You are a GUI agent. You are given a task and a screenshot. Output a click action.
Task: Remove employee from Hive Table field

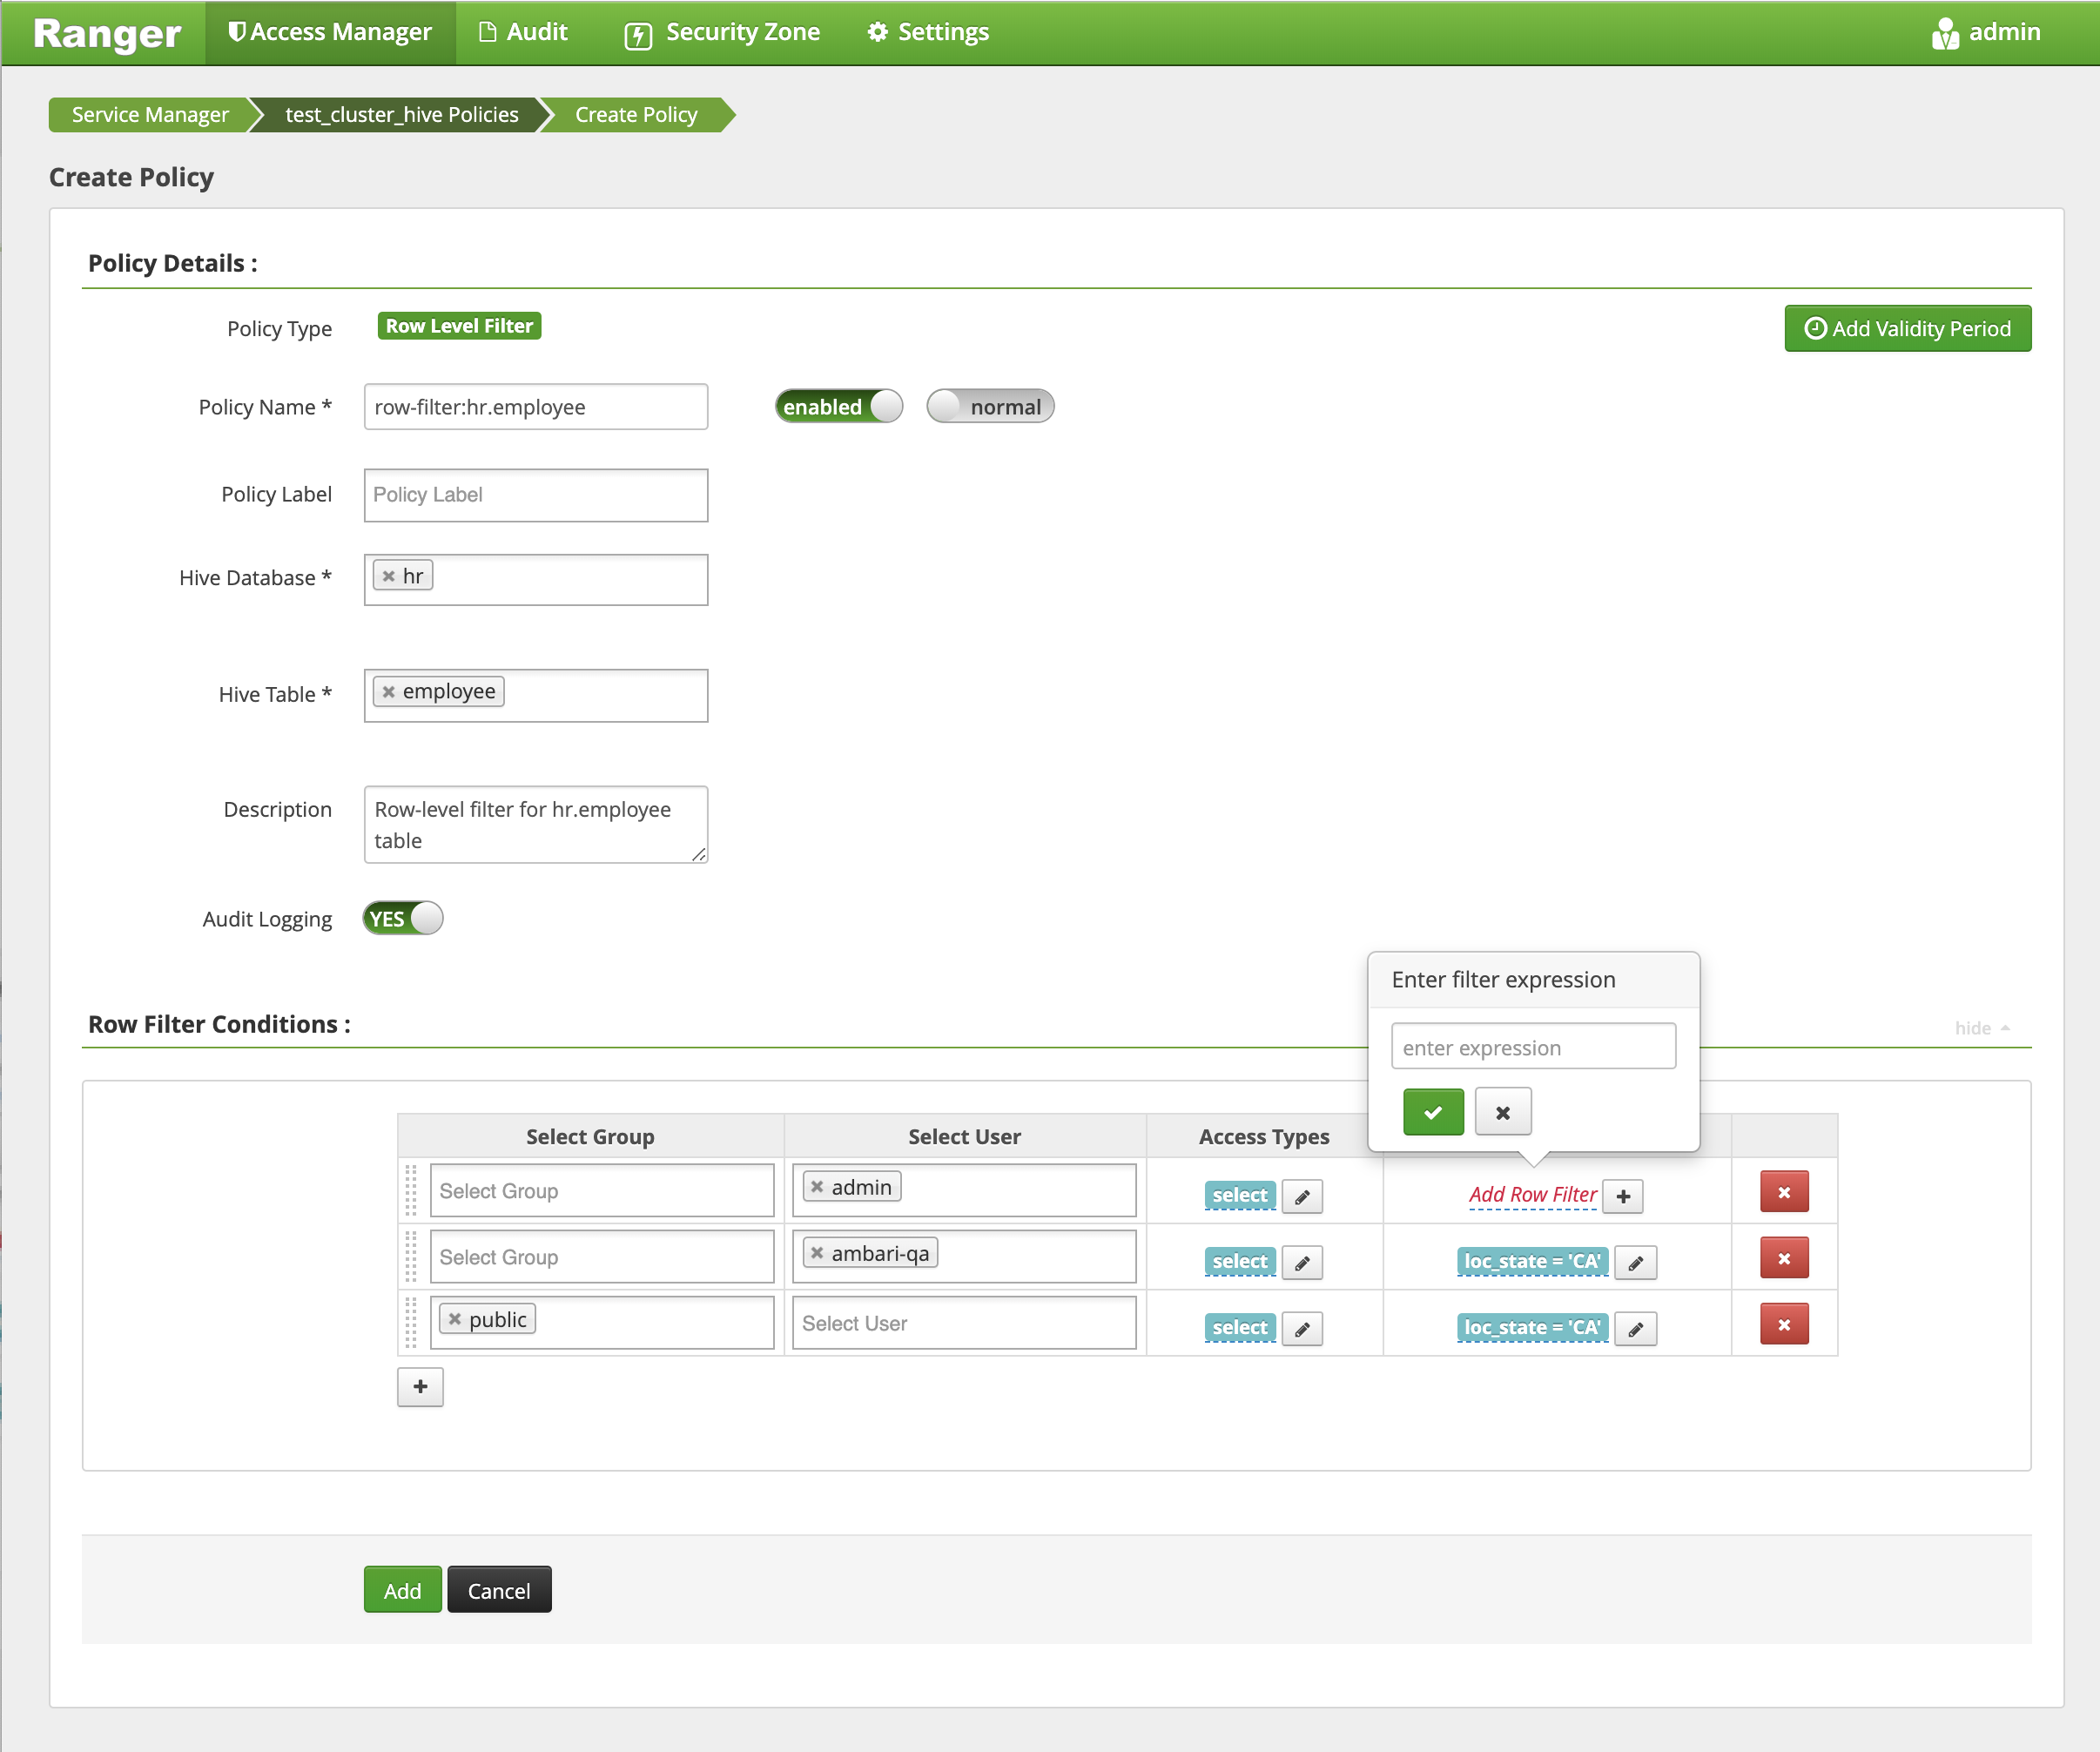(389, 692)
